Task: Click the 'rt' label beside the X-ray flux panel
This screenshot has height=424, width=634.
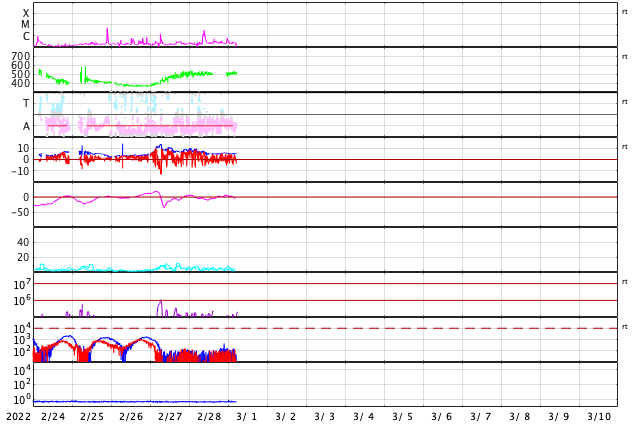Action: [x=625, y=12]
